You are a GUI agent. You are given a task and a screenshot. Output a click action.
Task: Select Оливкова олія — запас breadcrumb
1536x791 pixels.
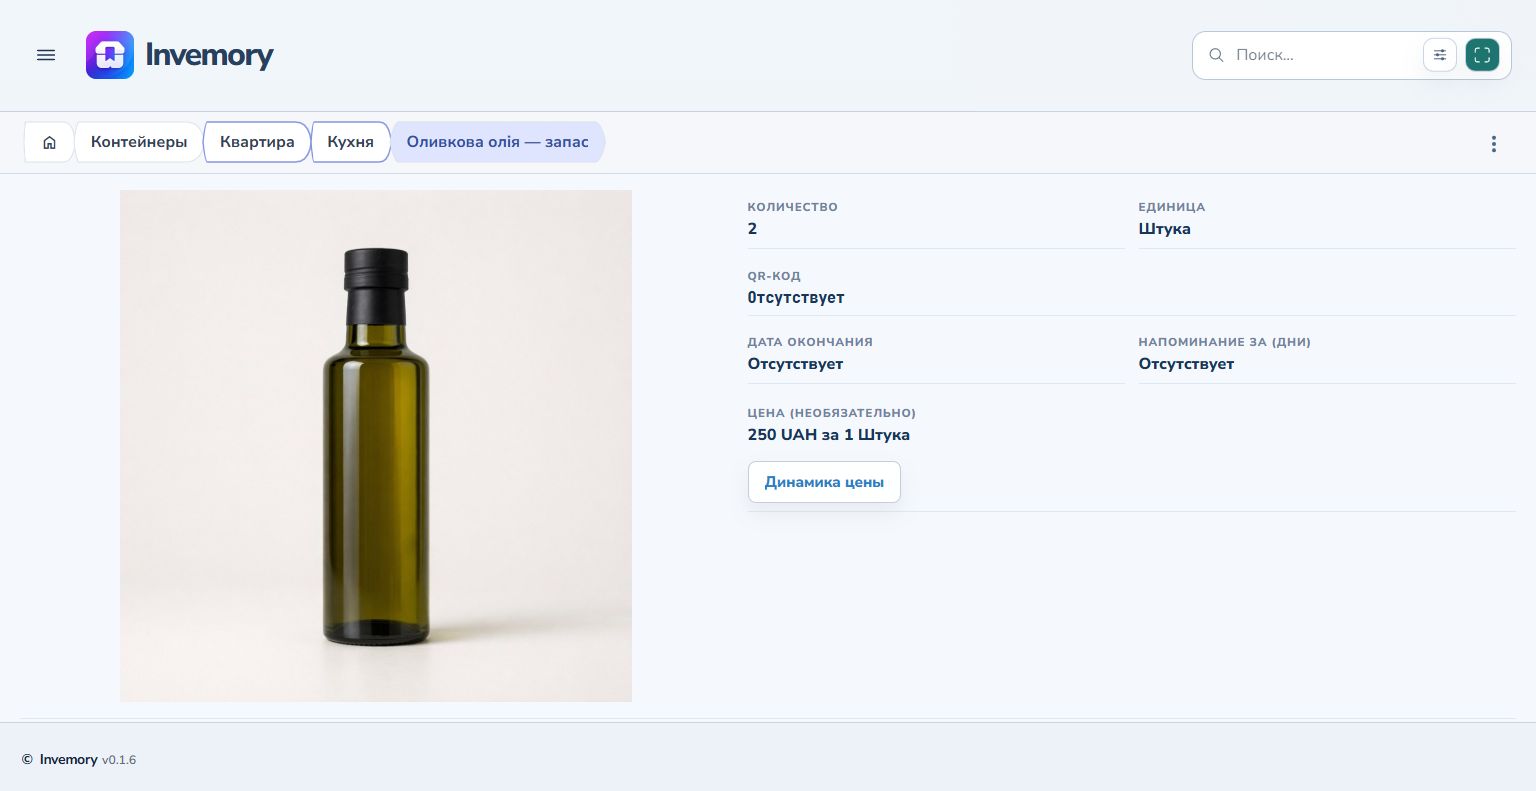[x=498, y=142]
